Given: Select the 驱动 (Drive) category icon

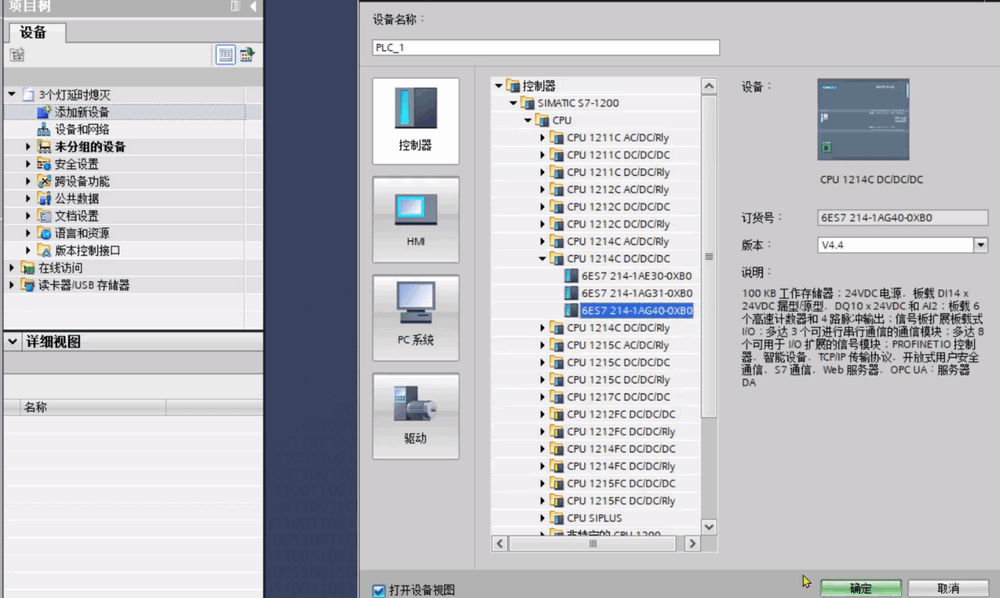Looking at the screenshot, I should 415,415.
